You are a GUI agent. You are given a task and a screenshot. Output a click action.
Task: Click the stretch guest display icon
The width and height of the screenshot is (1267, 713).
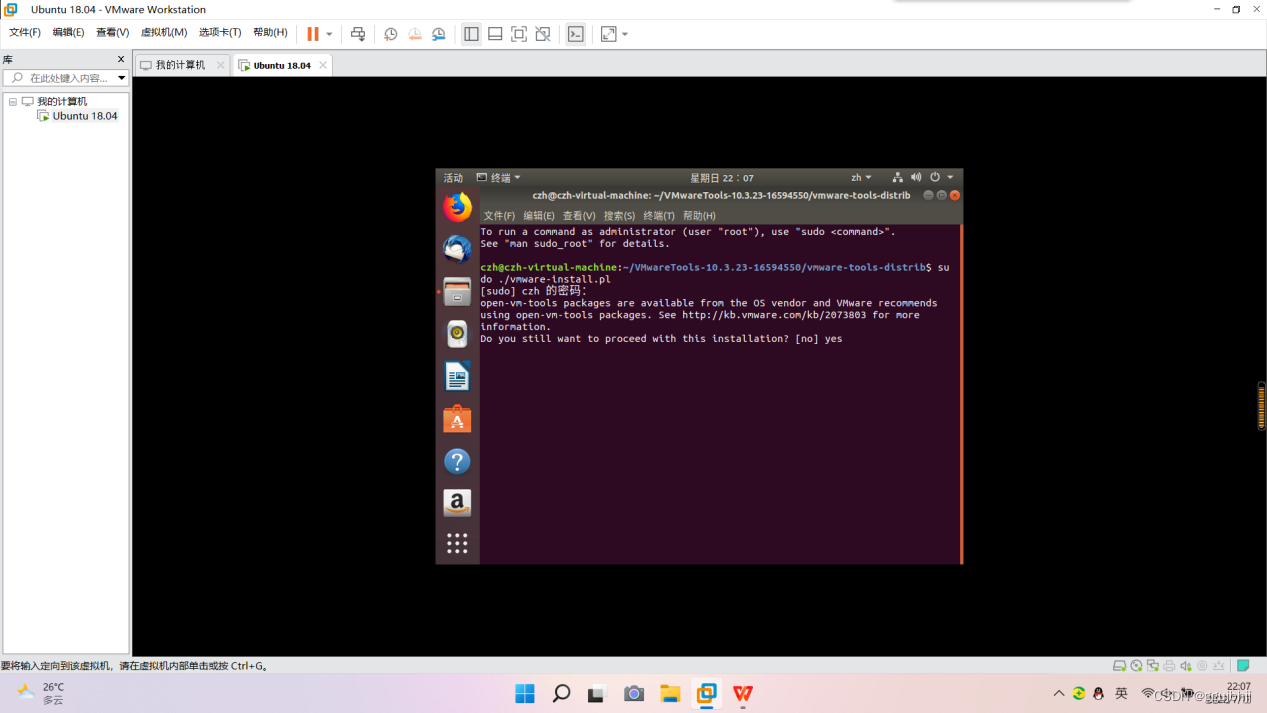click(609, 34)
